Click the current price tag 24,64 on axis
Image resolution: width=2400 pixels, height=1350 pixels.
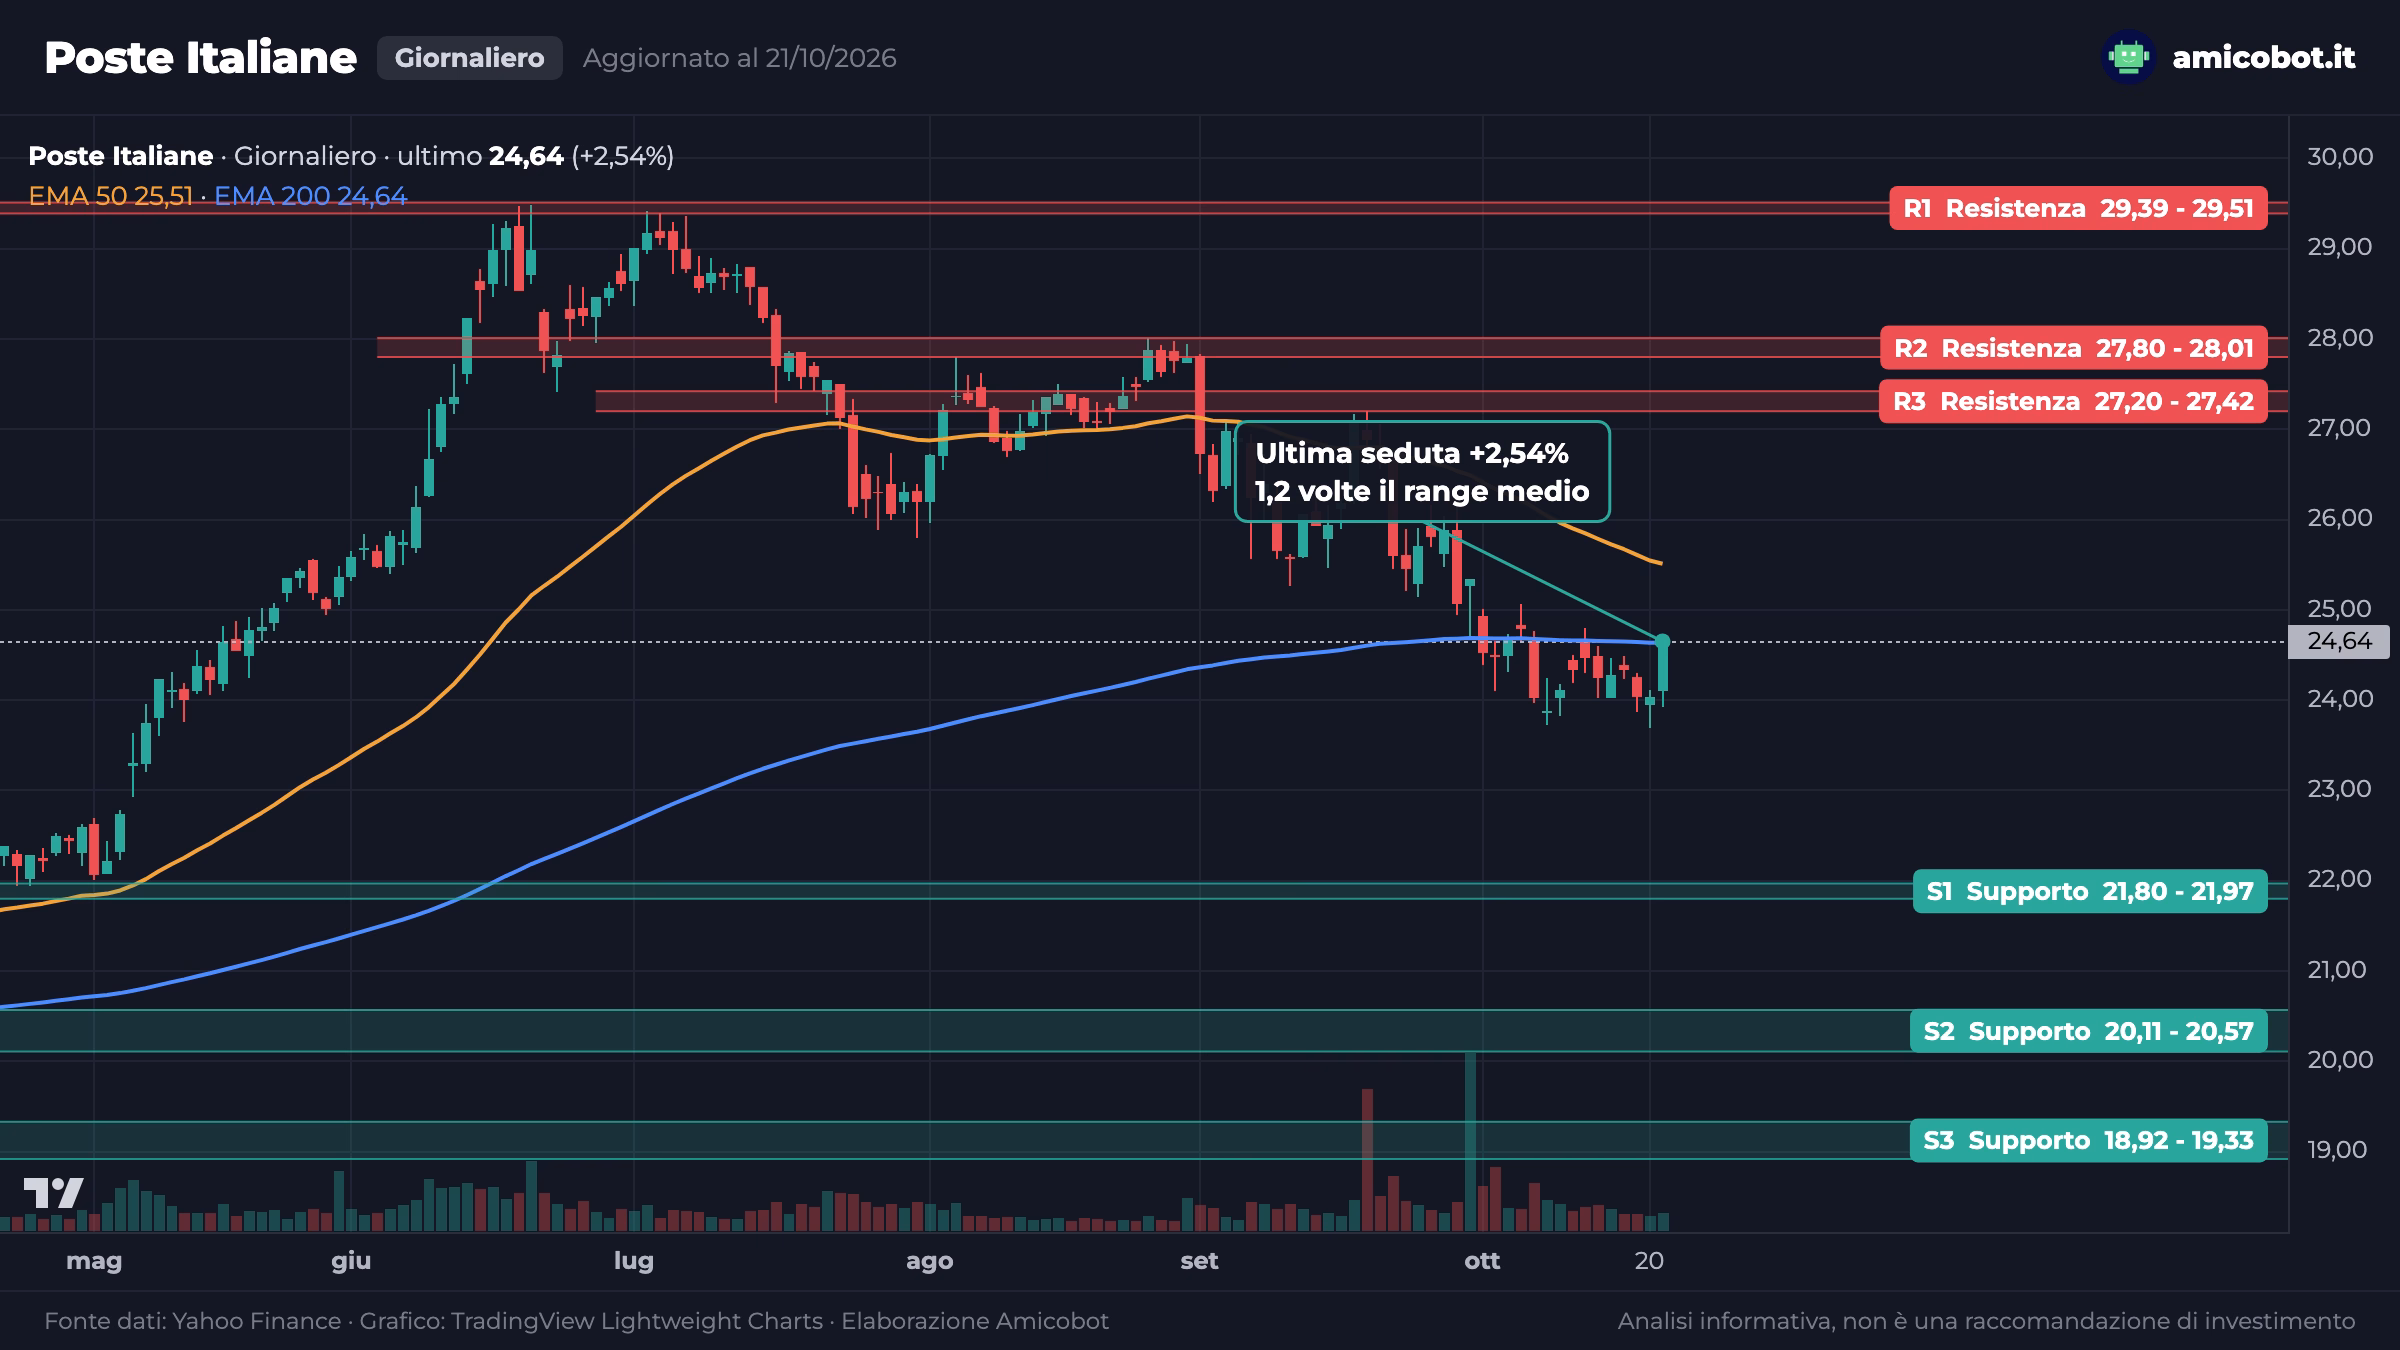(x=2338, y=641)
